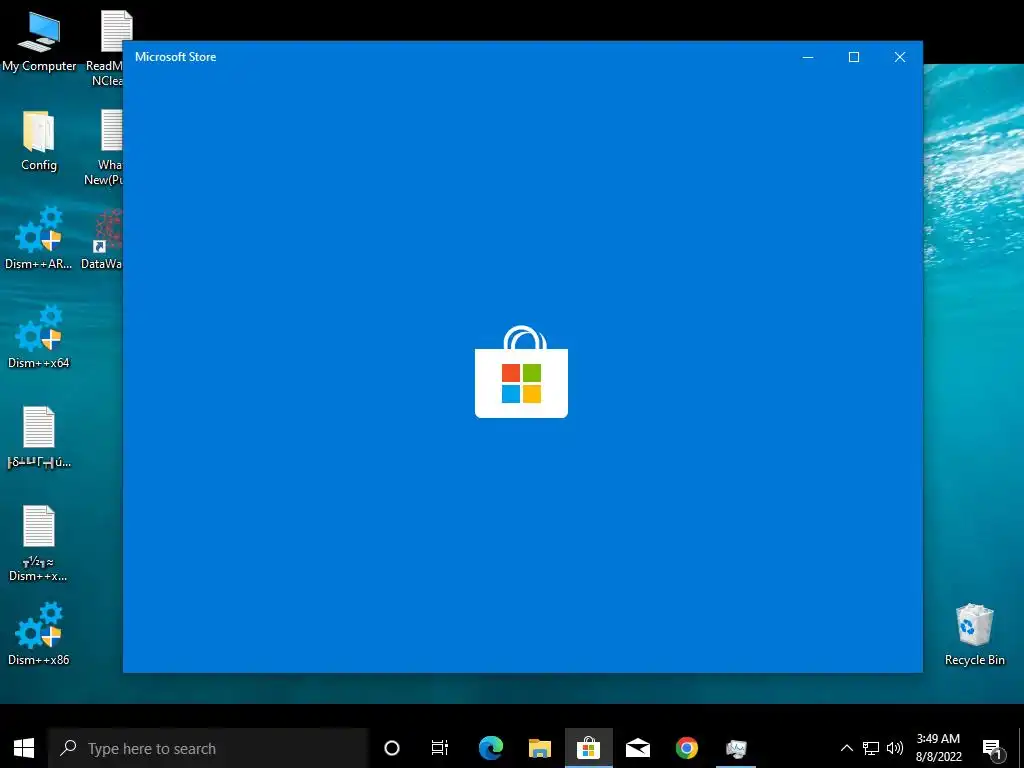Click the taskbar search box
1024x768 pixels.
(208, 748)
